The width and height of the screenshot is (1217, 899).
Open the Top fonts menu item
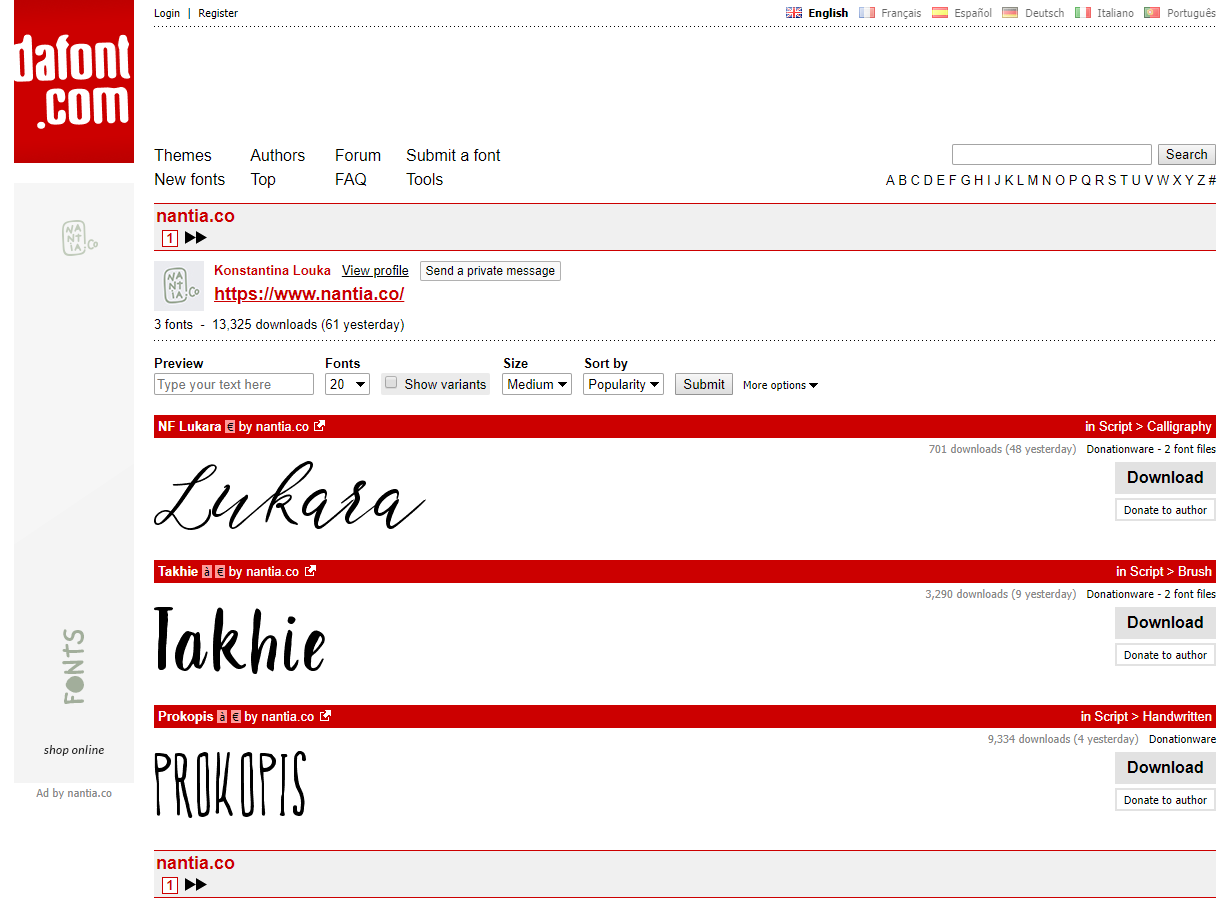[263, 179]
